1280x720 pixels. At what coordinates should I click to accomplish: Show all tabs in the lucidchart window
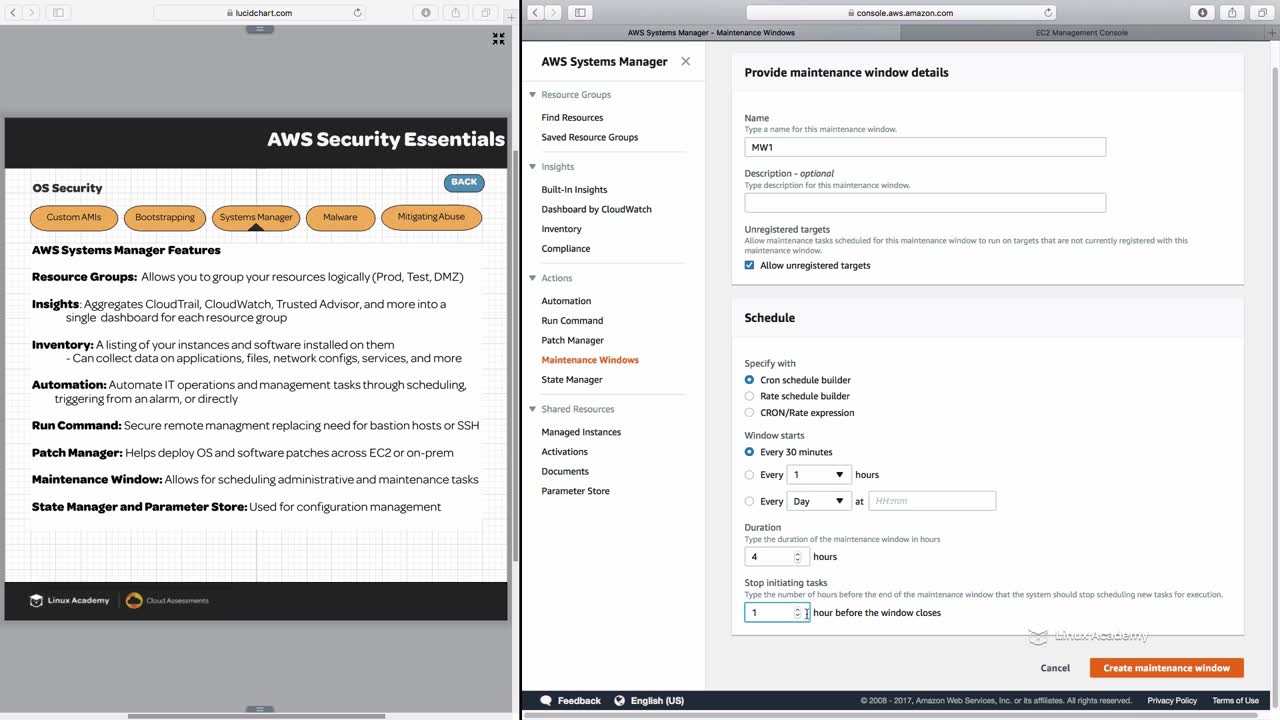486,13
